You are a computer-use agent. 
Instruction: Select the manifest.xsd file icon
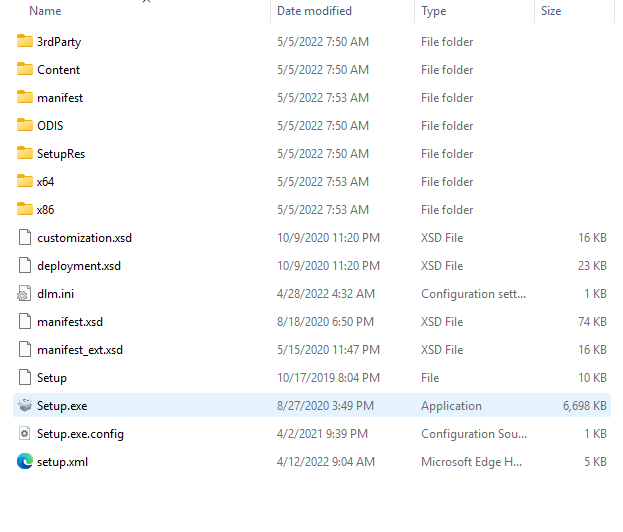[25, 321]
